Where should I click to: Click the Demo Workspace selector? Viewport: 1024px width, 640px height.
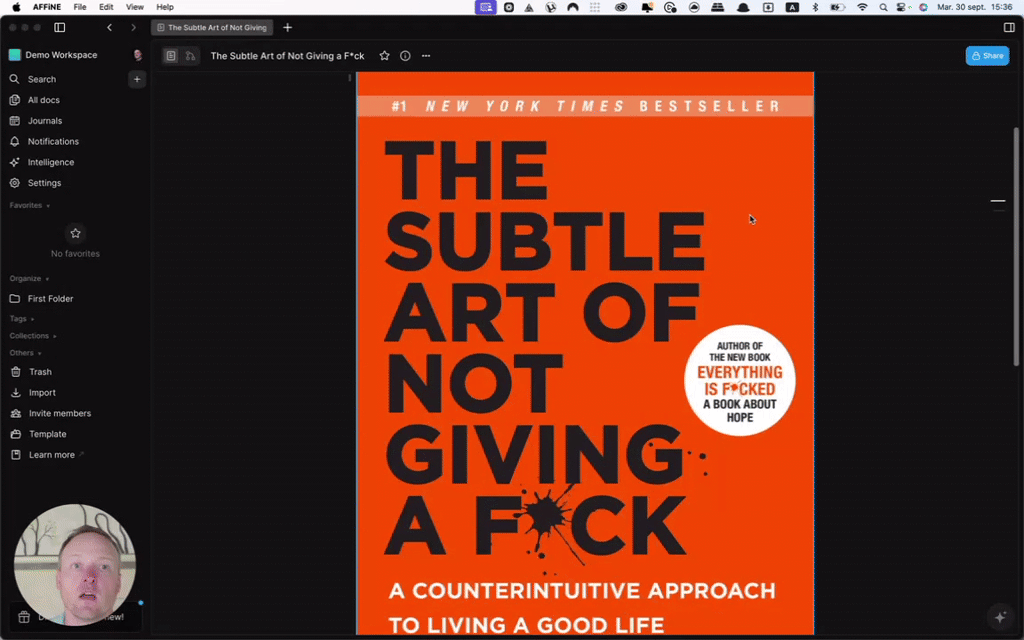click(54, 56)
